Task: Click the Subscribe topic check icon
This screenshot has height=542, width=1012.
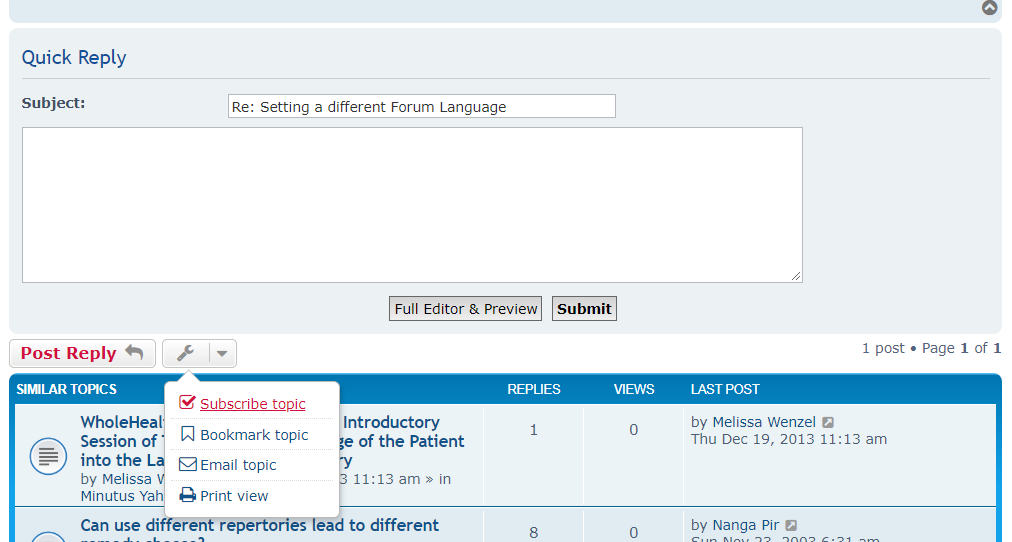Action: pyautogui.click(x=187, y=403)
